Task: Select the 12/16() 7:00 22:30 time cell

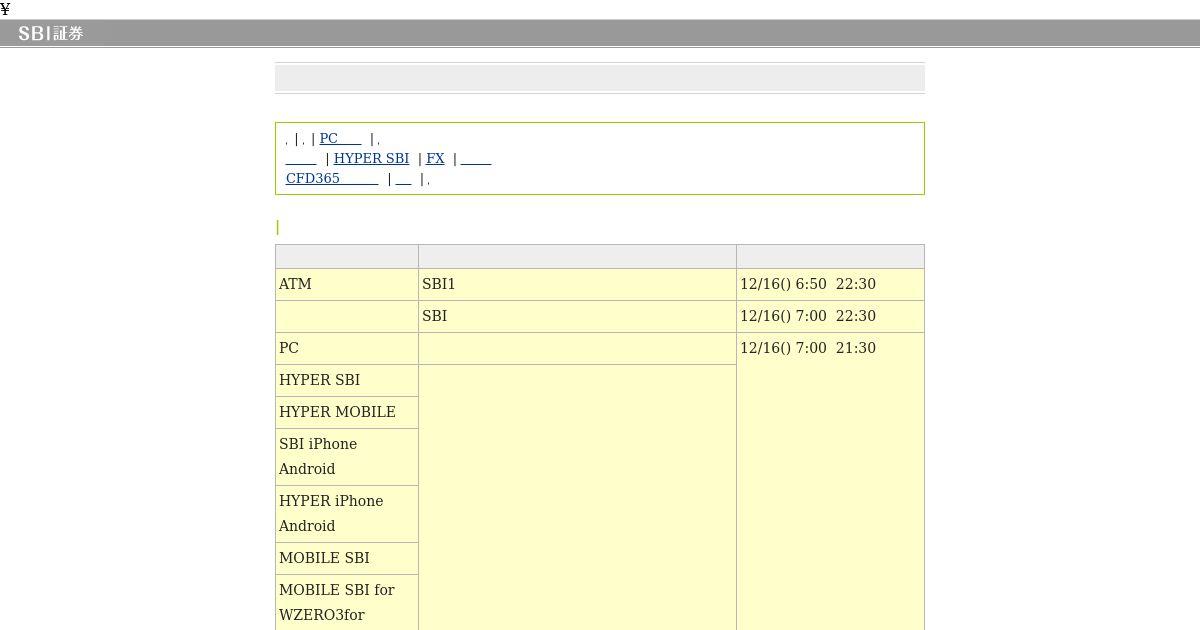Action: pos(830,316)
